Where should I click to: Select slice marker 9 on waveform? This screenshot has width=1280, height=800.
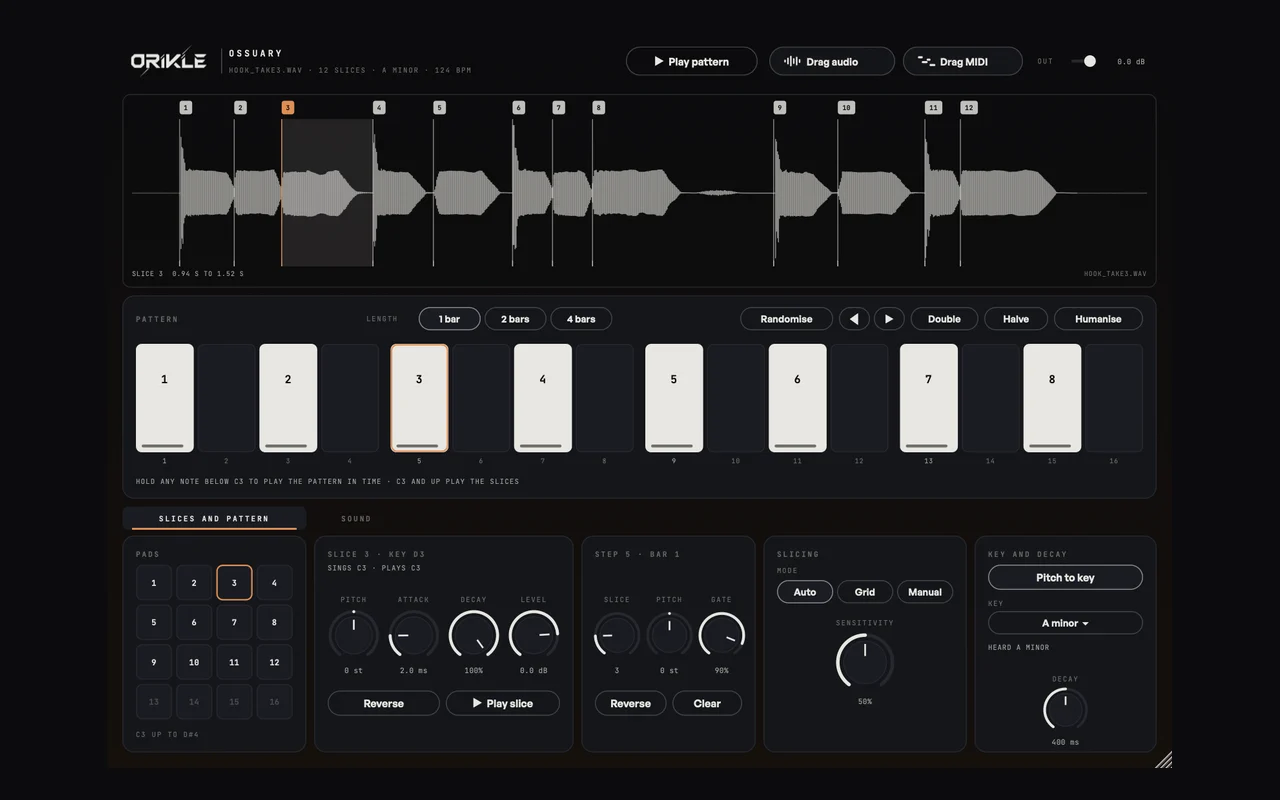click(780, 107)
